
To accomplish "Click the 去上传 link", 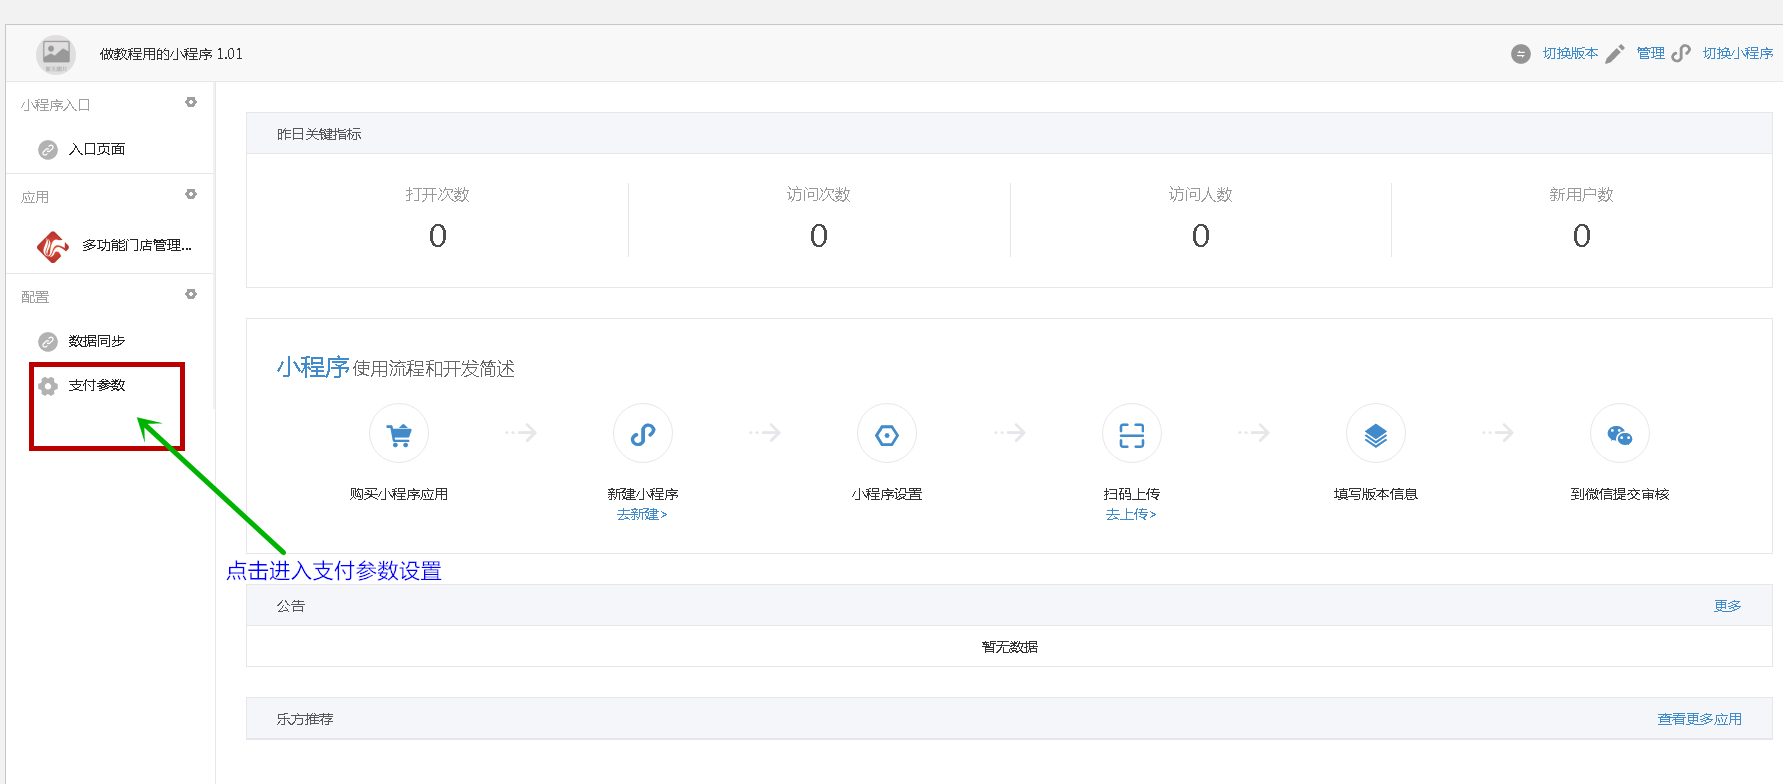I will pyautogui.click(x=1130, y=514).
